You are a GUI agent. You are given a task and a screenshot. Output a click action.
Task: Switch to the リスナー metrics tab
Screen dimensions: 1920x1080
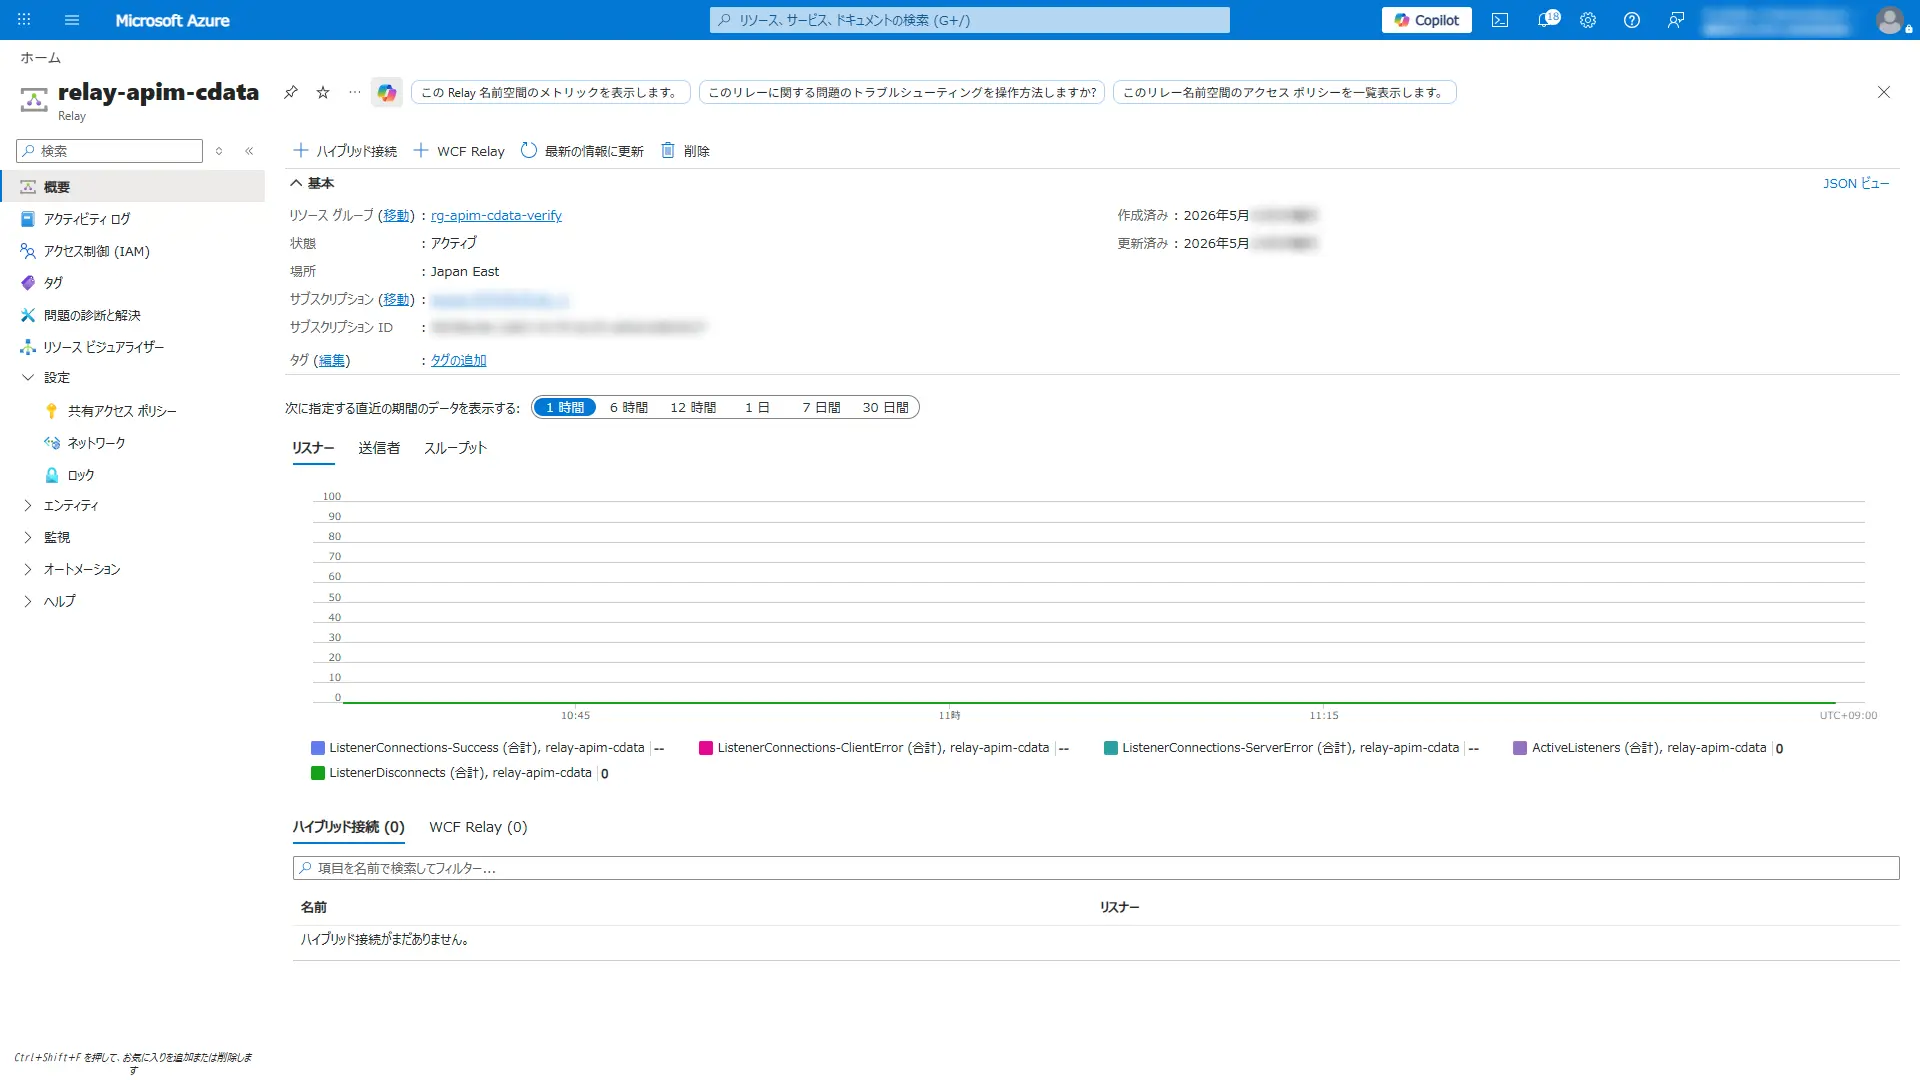click(313, 448)
